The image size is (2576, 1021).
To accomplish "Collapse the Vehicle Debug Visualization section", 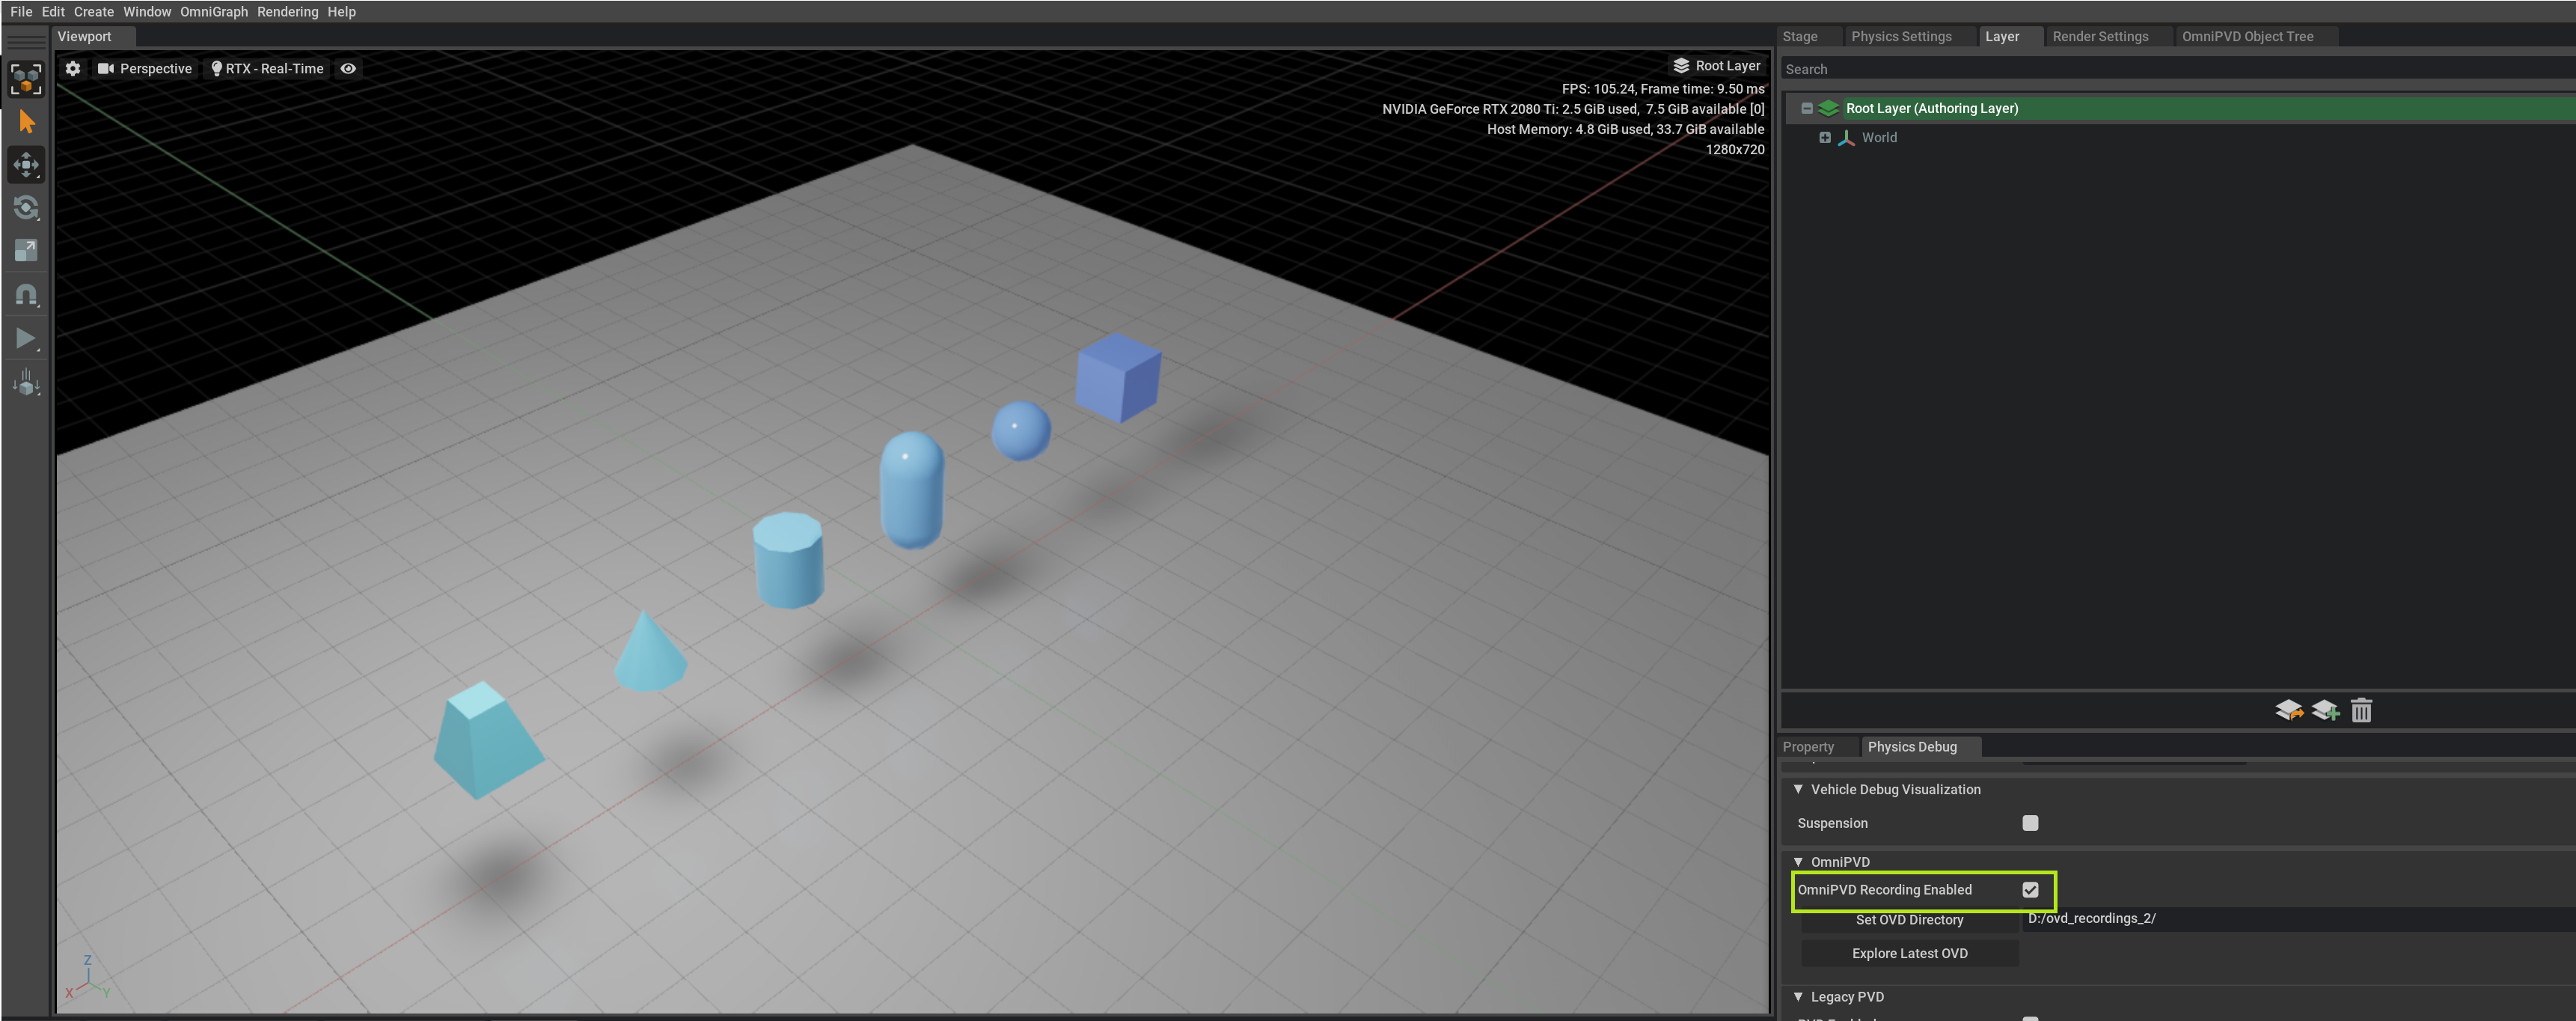I will coord(1799,789).
